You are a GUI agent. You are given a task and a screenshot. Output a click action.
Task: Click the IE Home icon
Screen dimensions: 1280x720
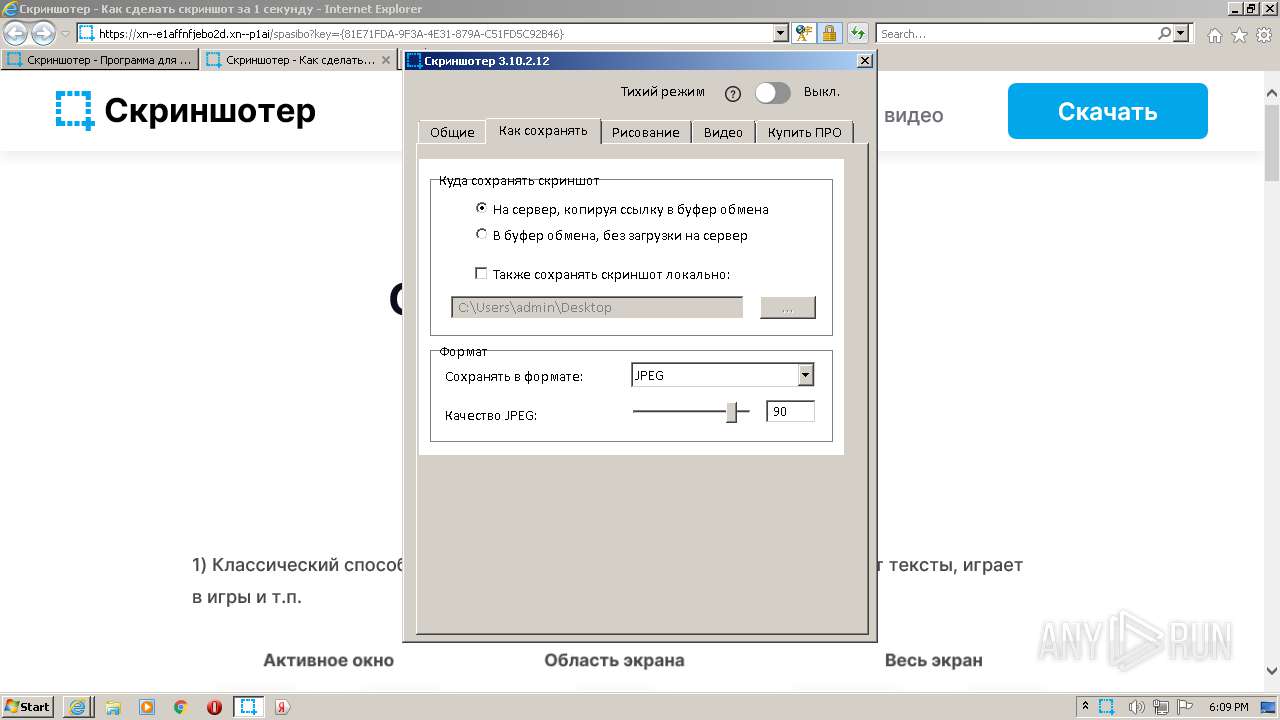pos(1214,35)
